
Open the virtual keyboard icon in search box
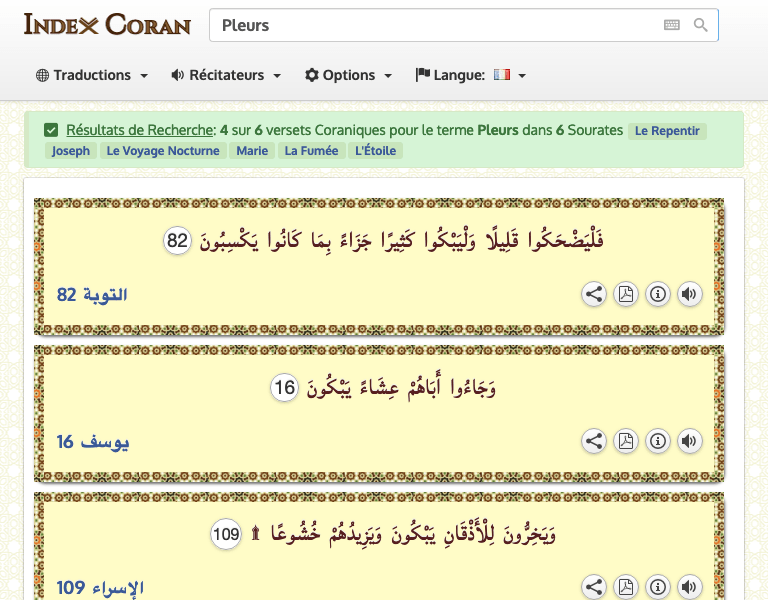(672, 25)
